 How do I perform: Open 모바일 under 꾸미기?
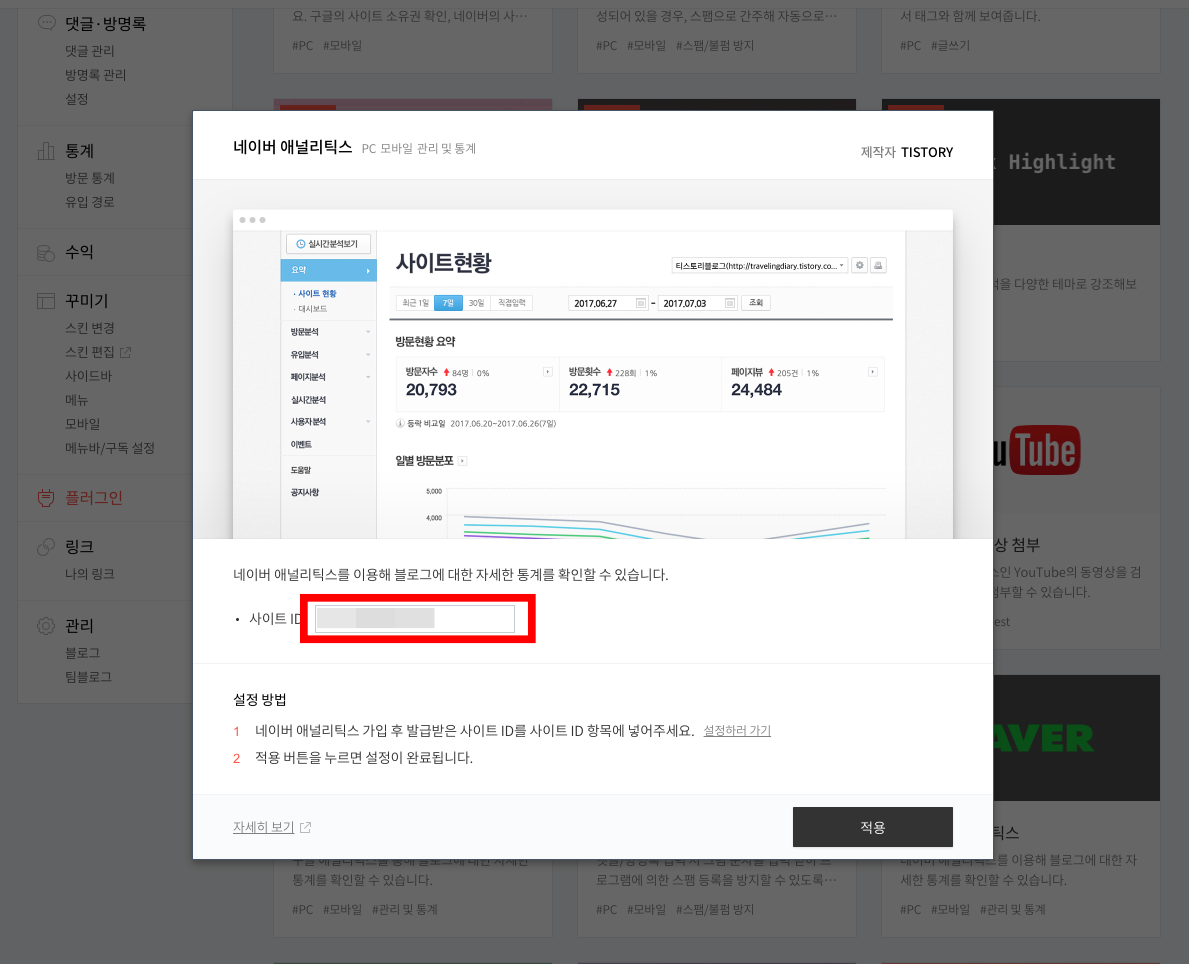coord(83,424)
